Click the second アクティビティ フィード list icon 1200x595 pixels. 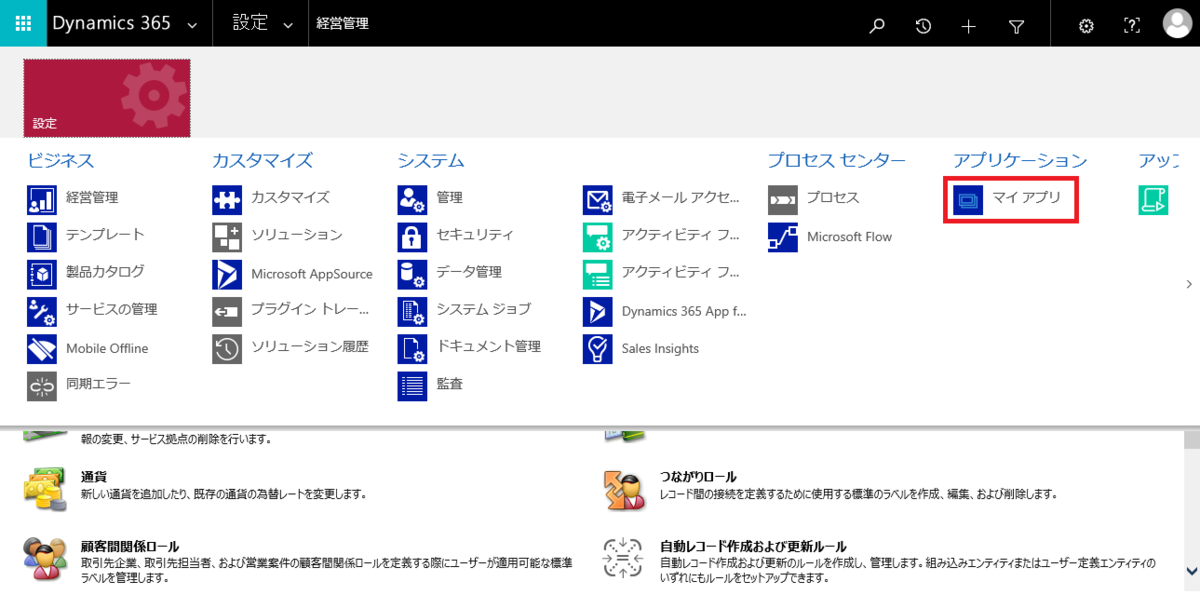pyautogui.click(x=598, y=274)
